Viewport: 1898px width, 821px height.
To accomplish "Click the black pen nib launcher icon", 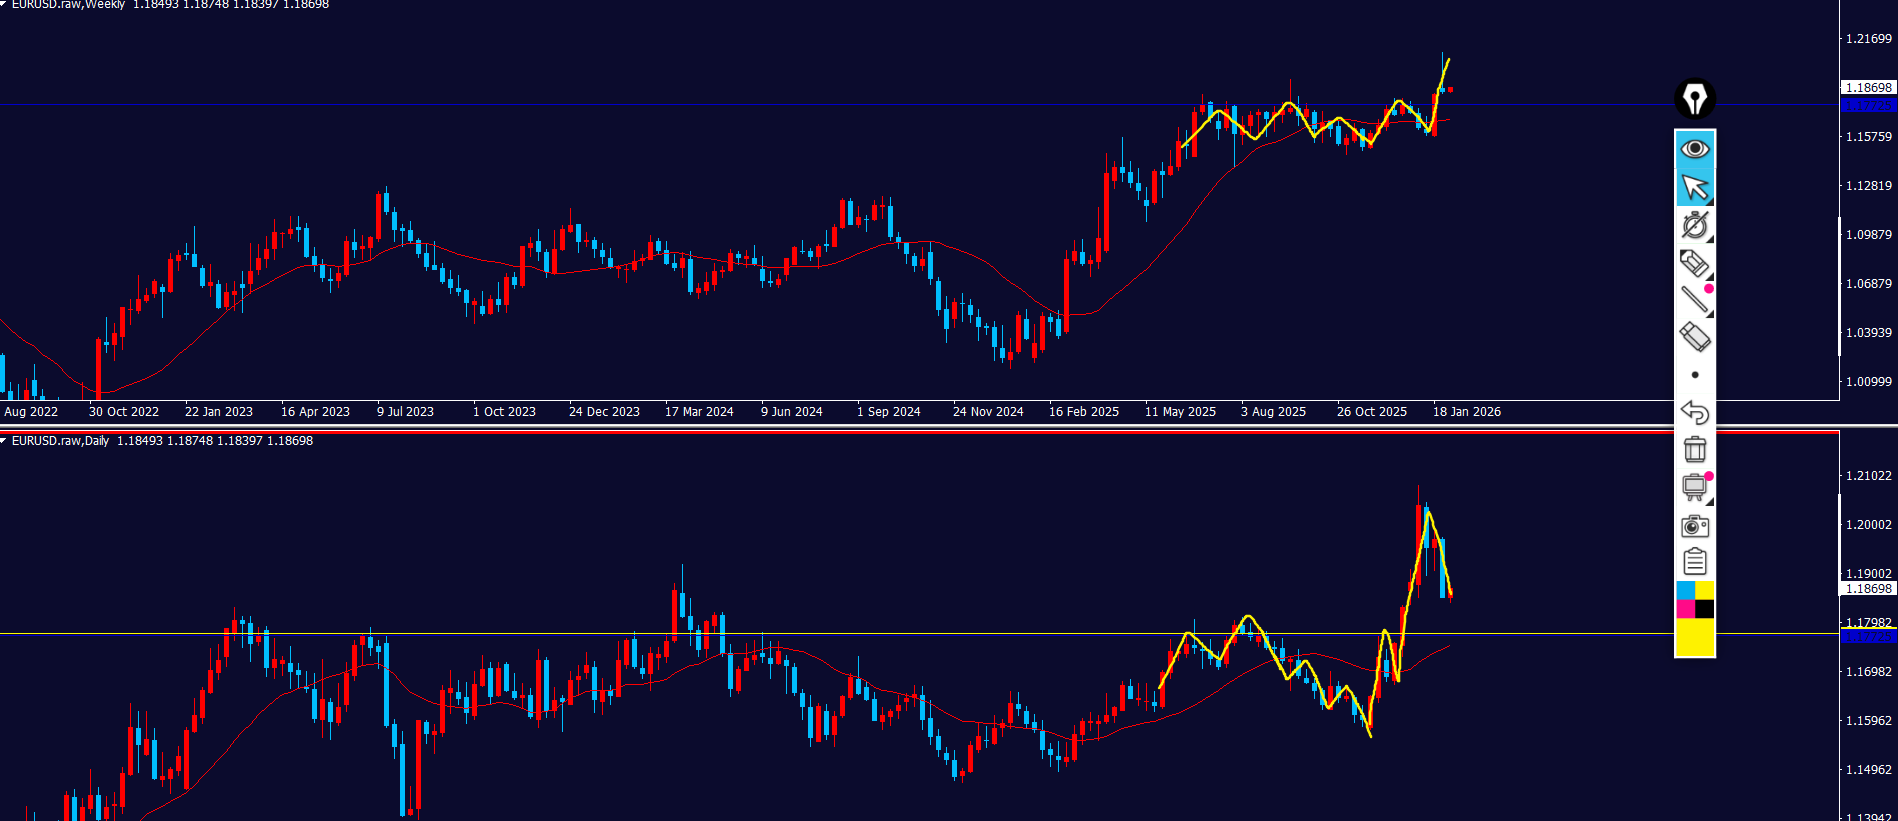I will click(1695, 99).
